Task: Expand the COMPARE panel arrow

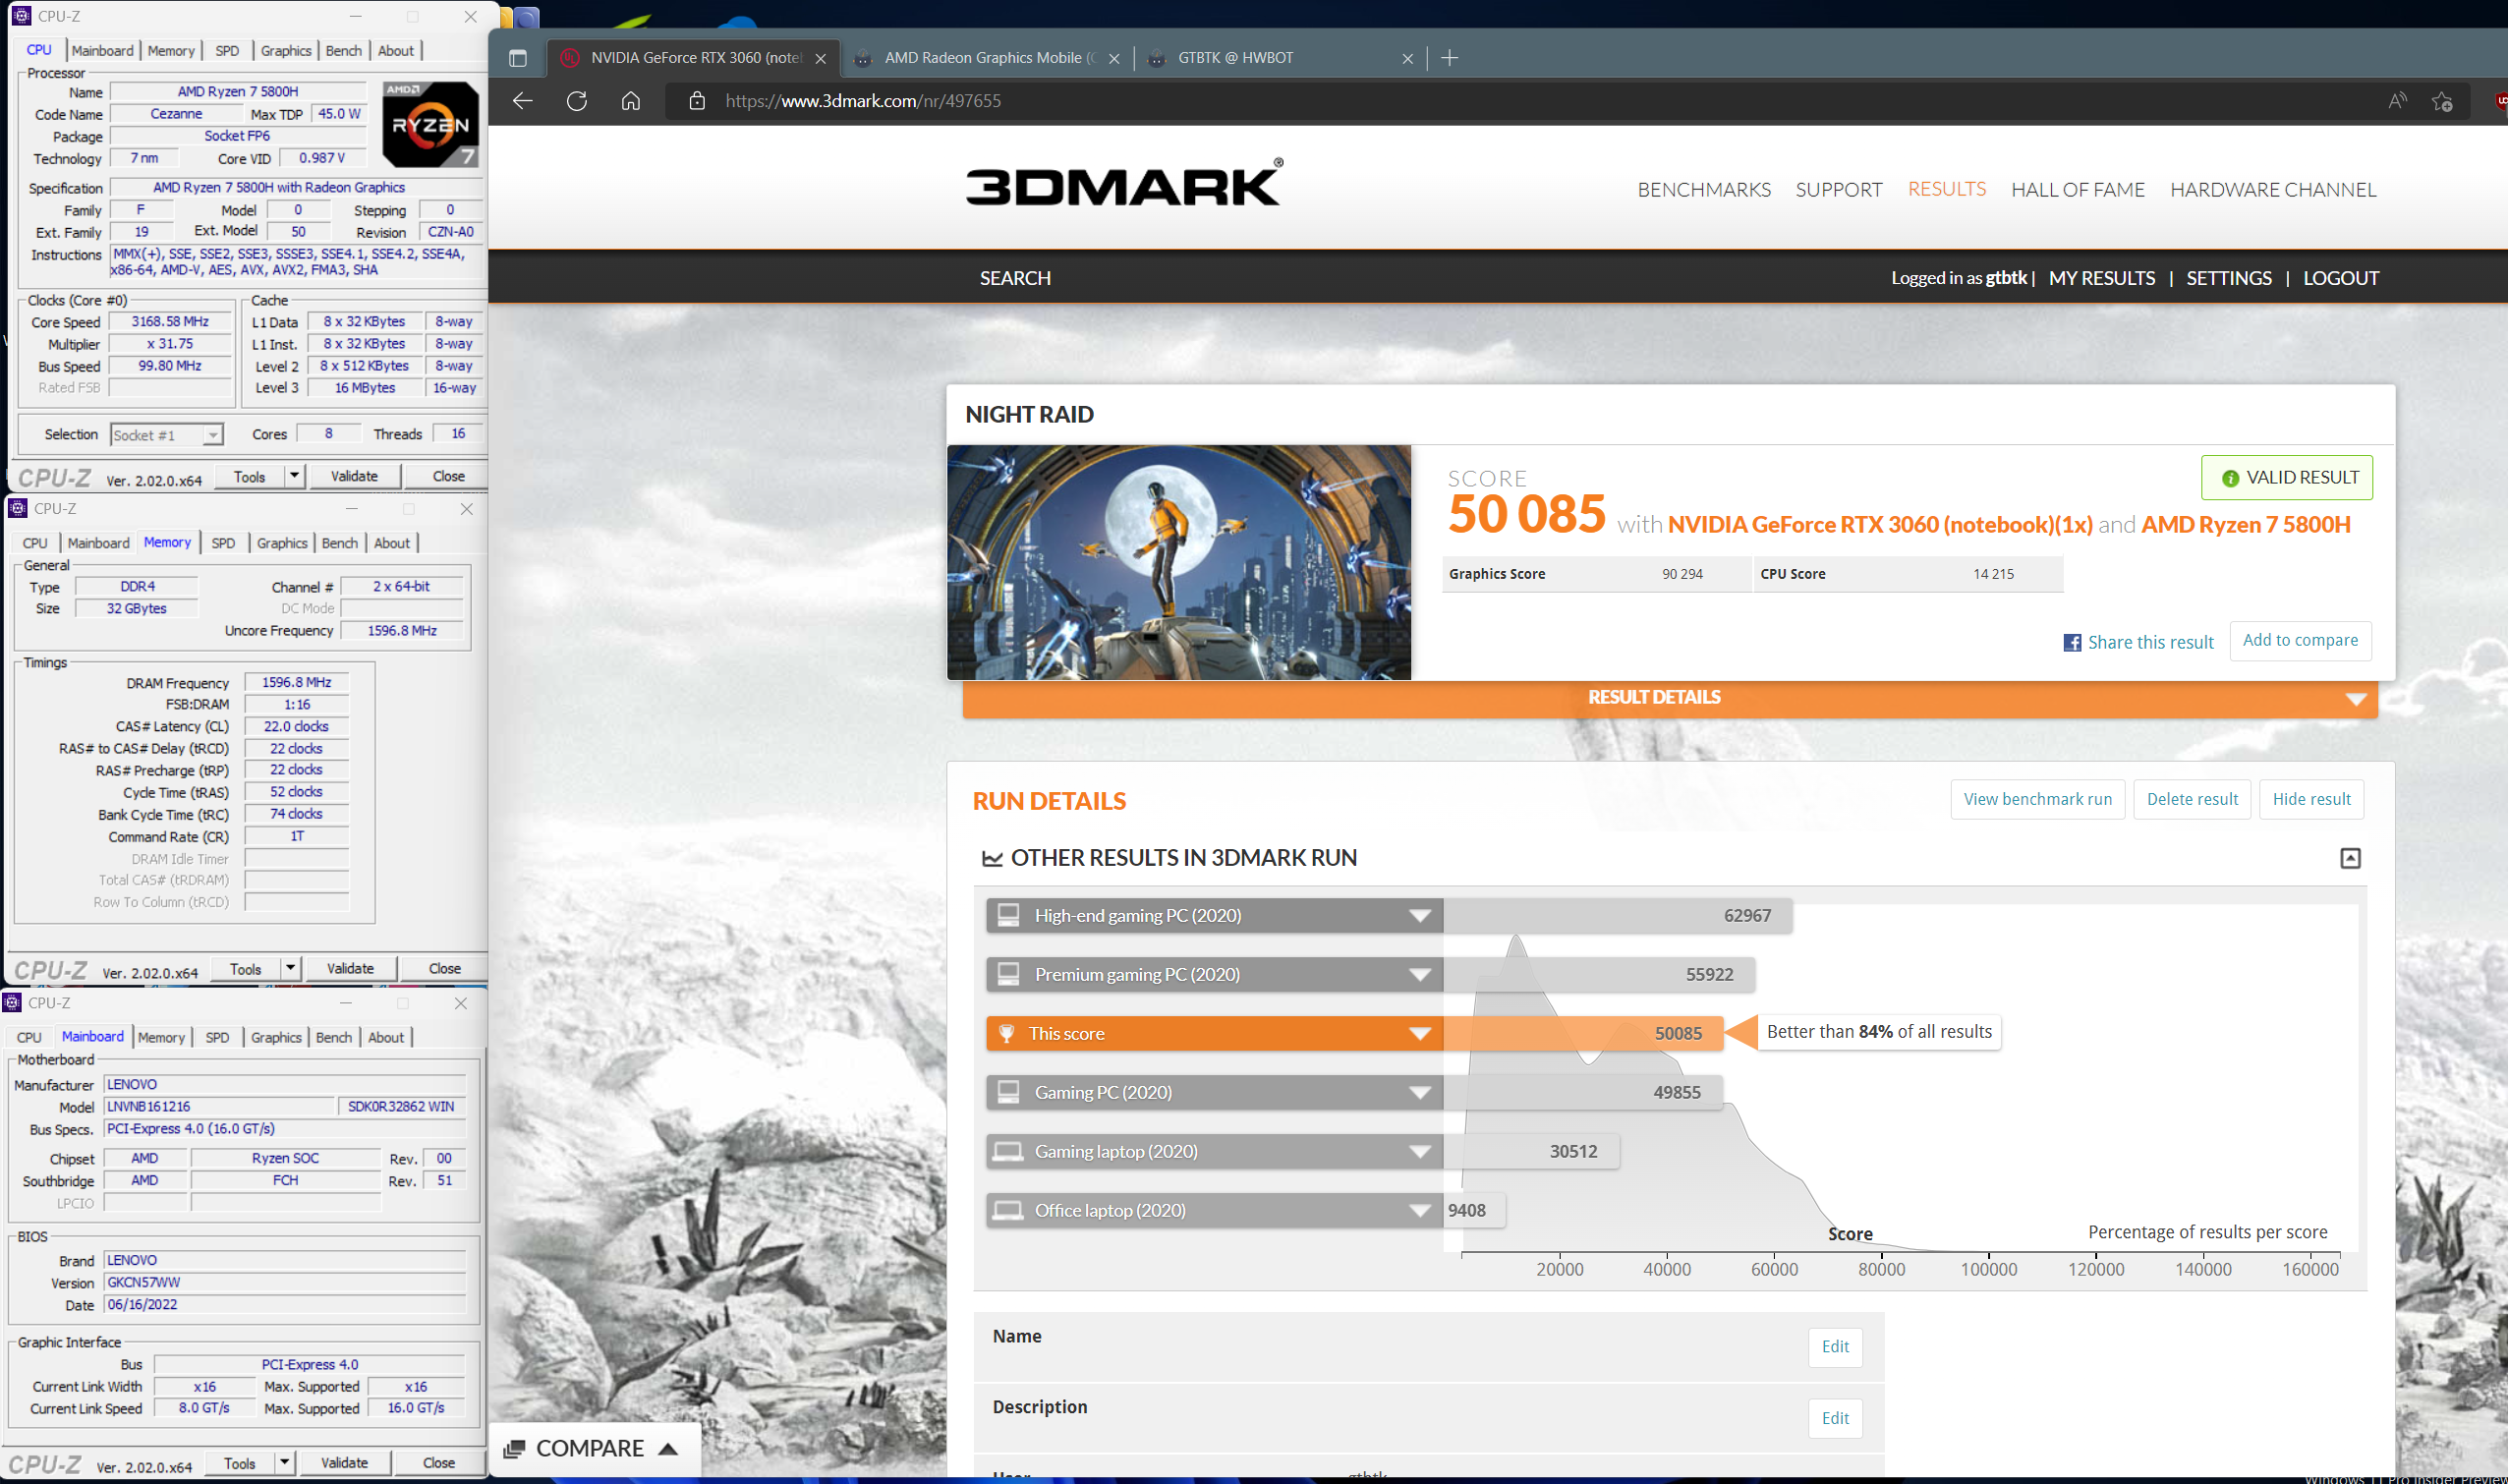Action: [x=669, y=1449]
